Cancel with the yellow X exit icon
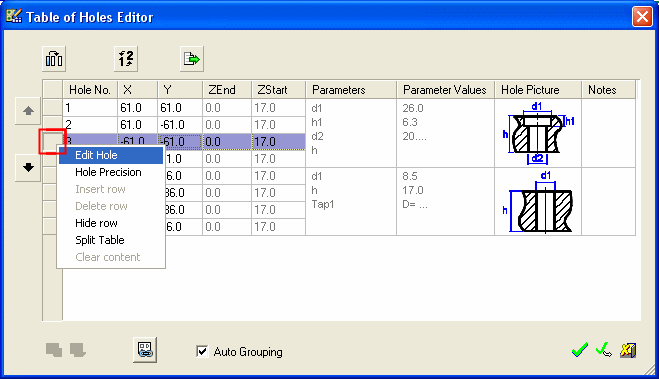 click(628, 350)
